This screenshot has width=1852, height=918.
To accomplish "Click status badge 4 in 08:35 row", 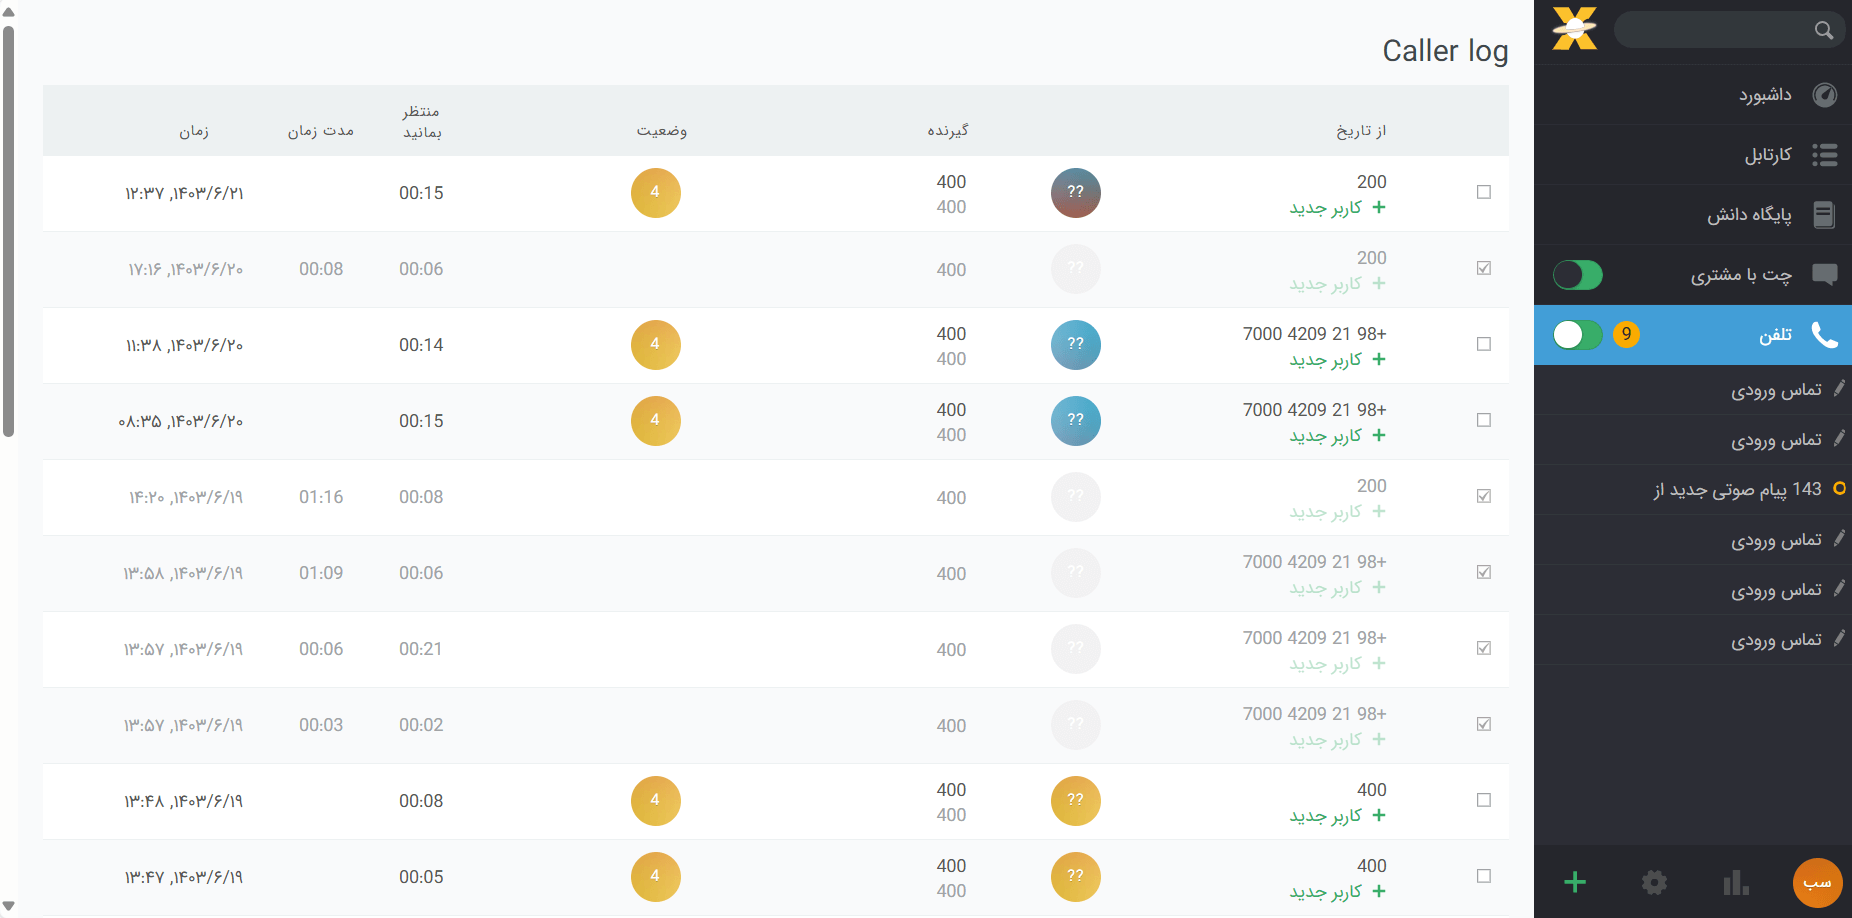I will point(656,421).
